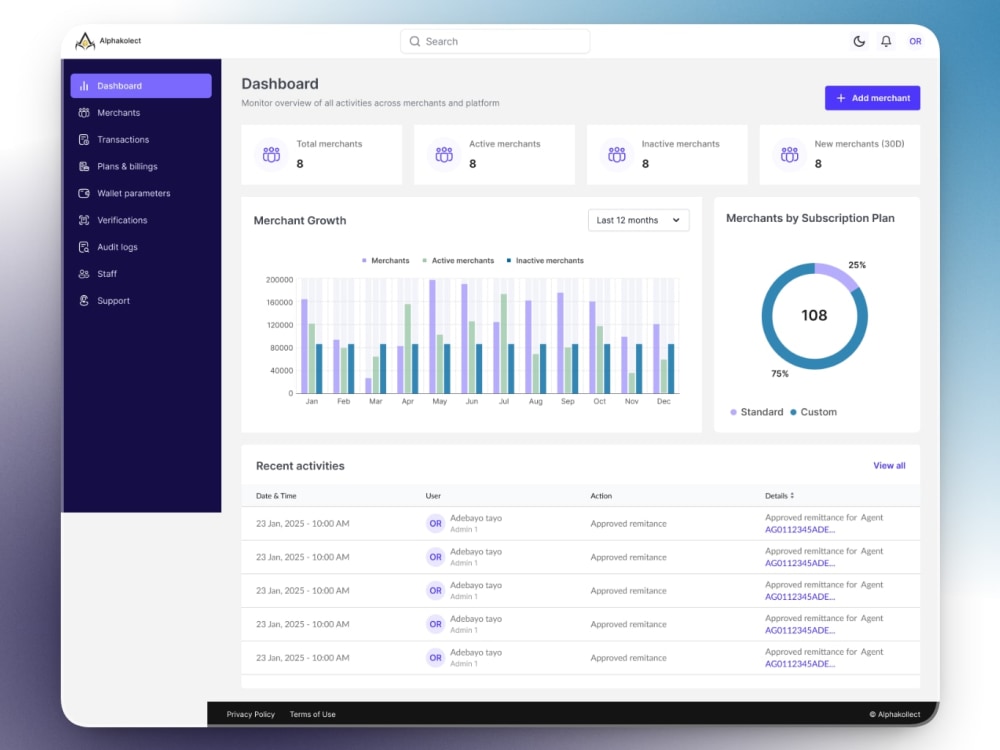This screenshot has width=1000, height=750.
Task: Click the Merchant Growth title
Action: click(x=300, y=221)
